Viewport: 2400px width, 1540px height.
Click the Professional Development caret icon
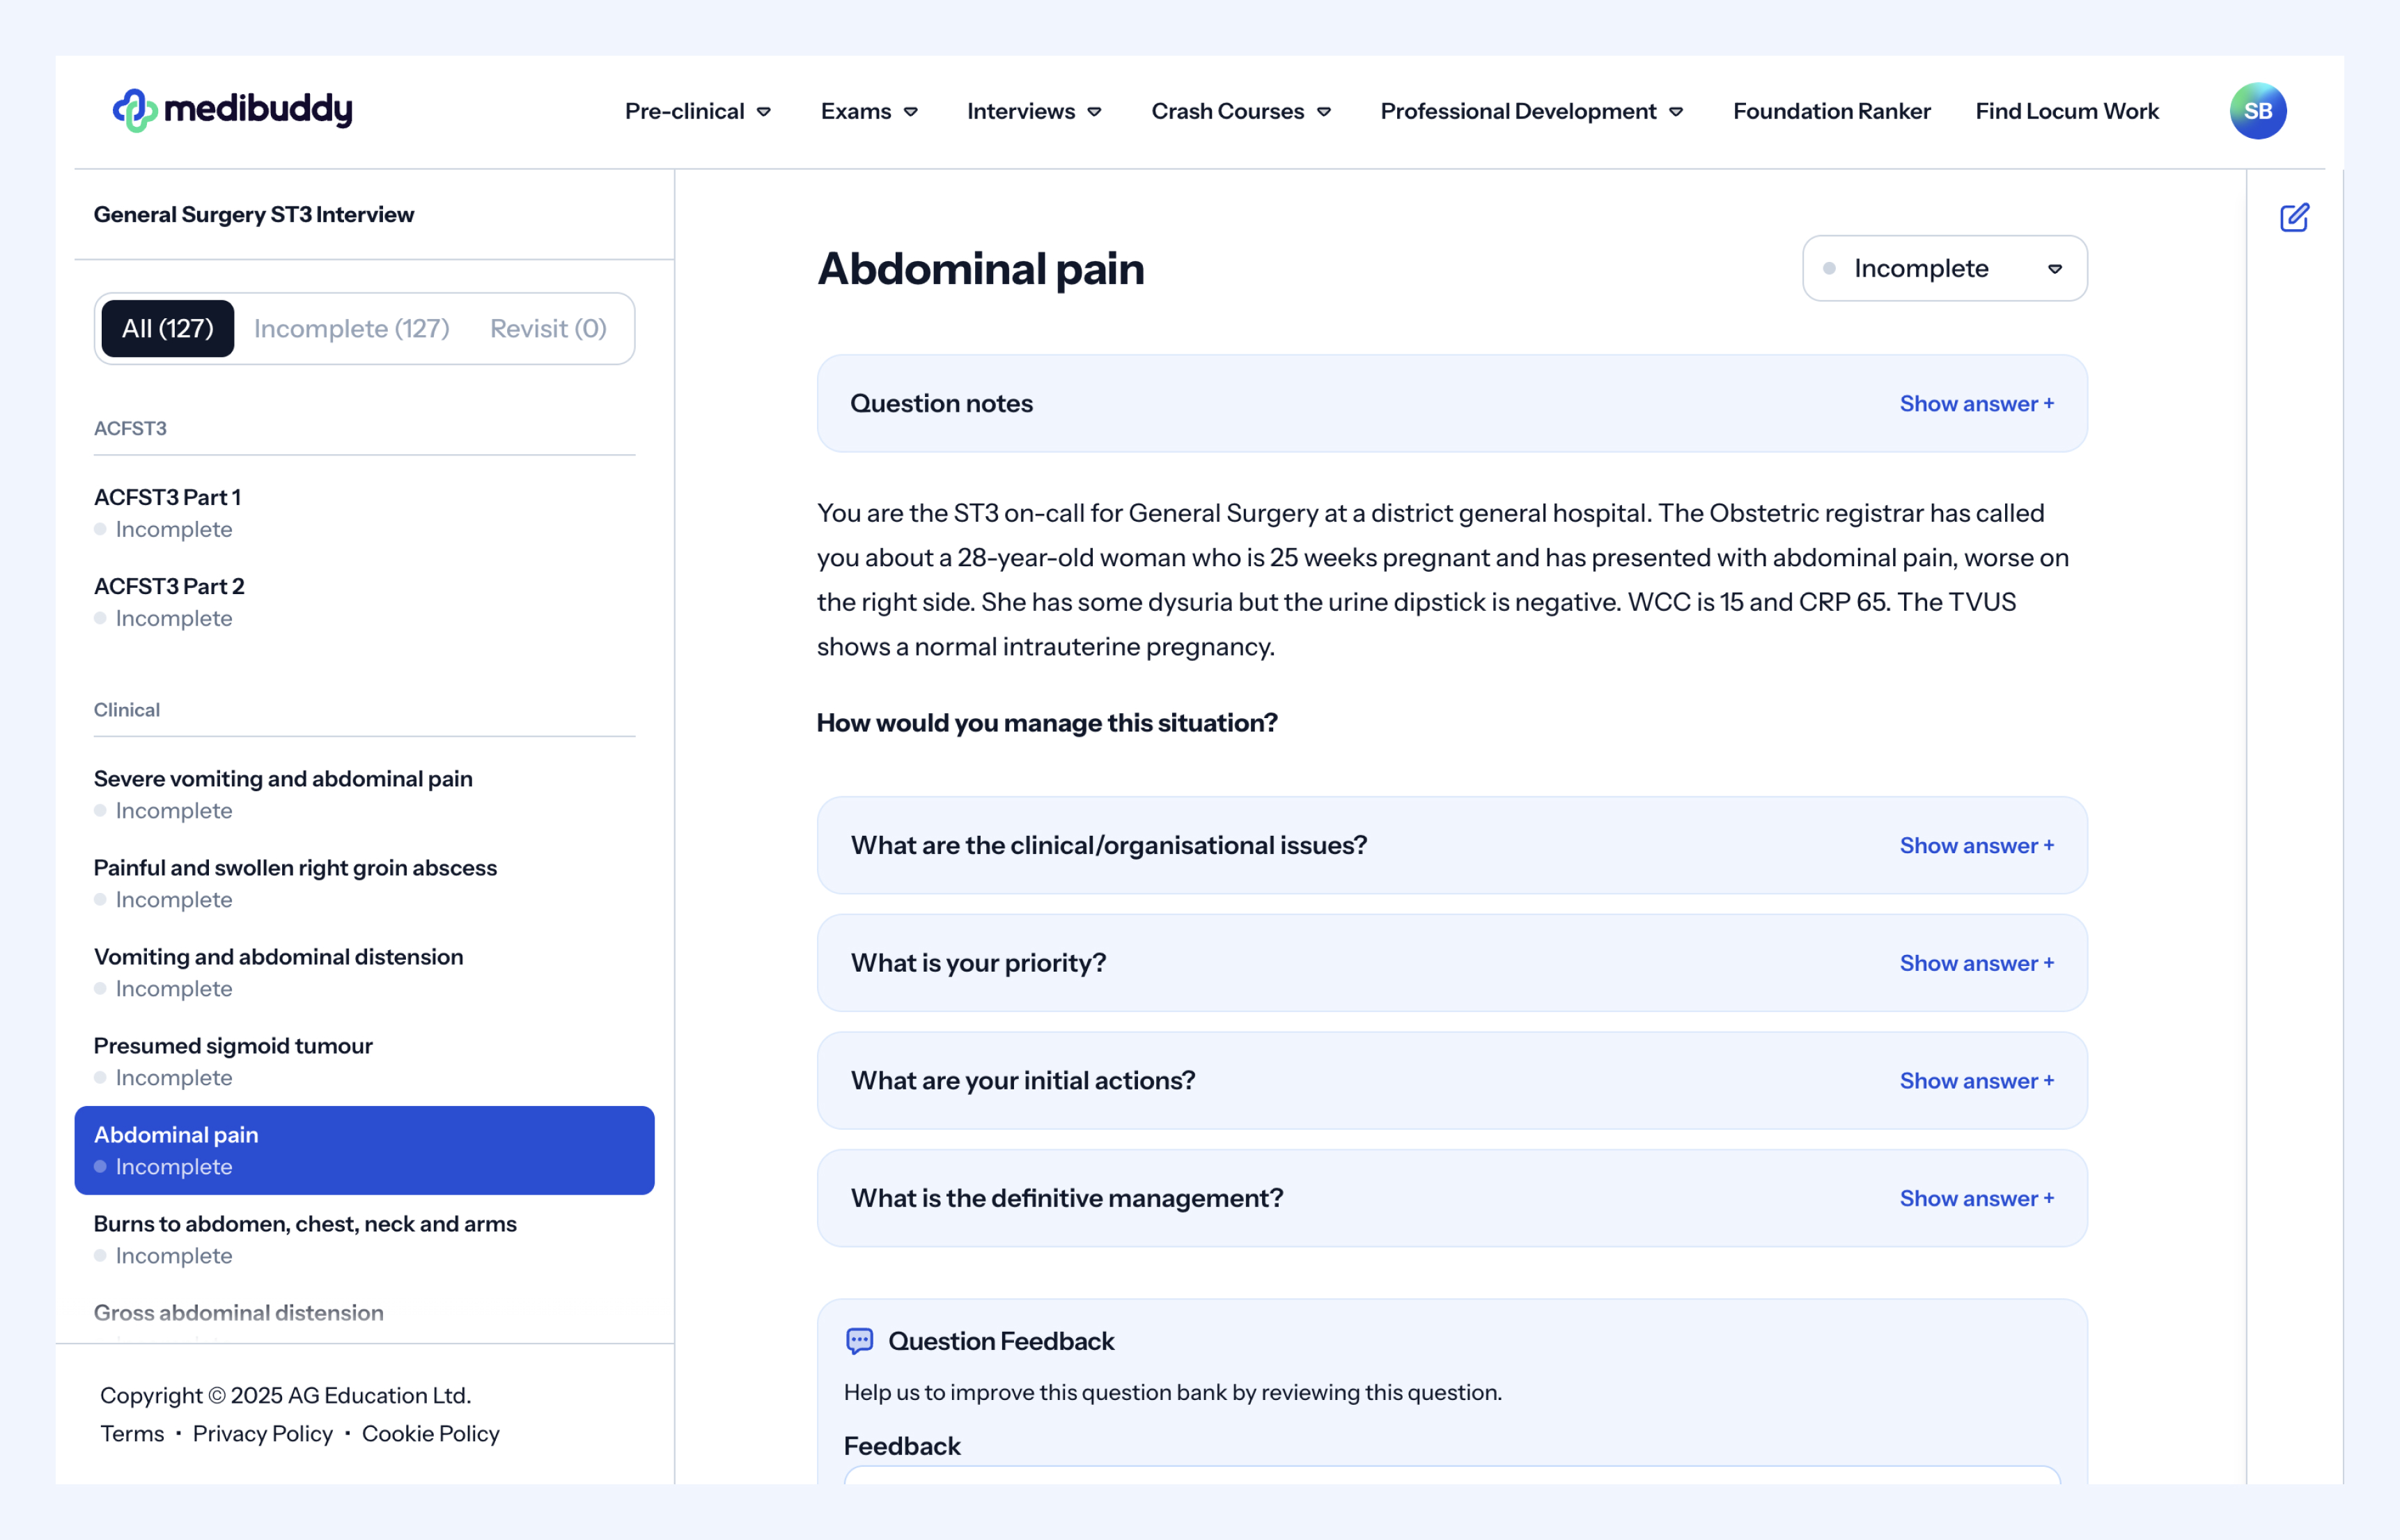pyautogui.click(x=1676, y=112)
